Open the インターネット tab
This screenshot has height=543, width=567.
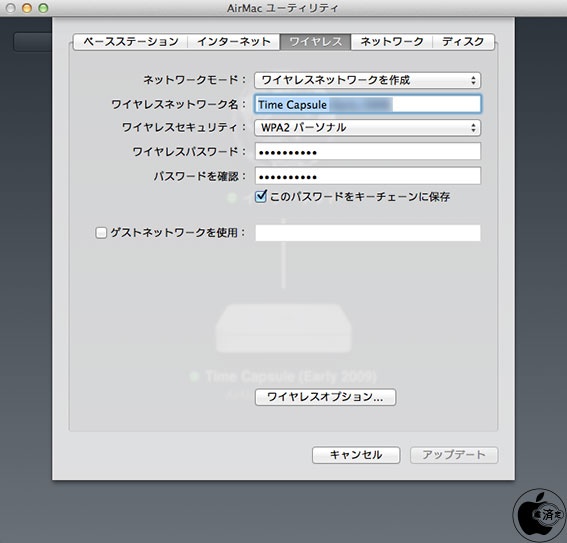(234, 42)
